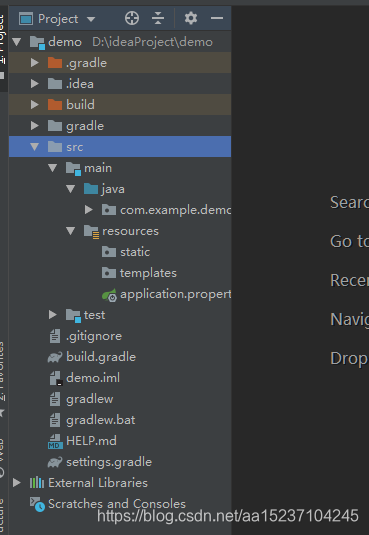Select the com.example.demo package icon

(x=109, y=210)
